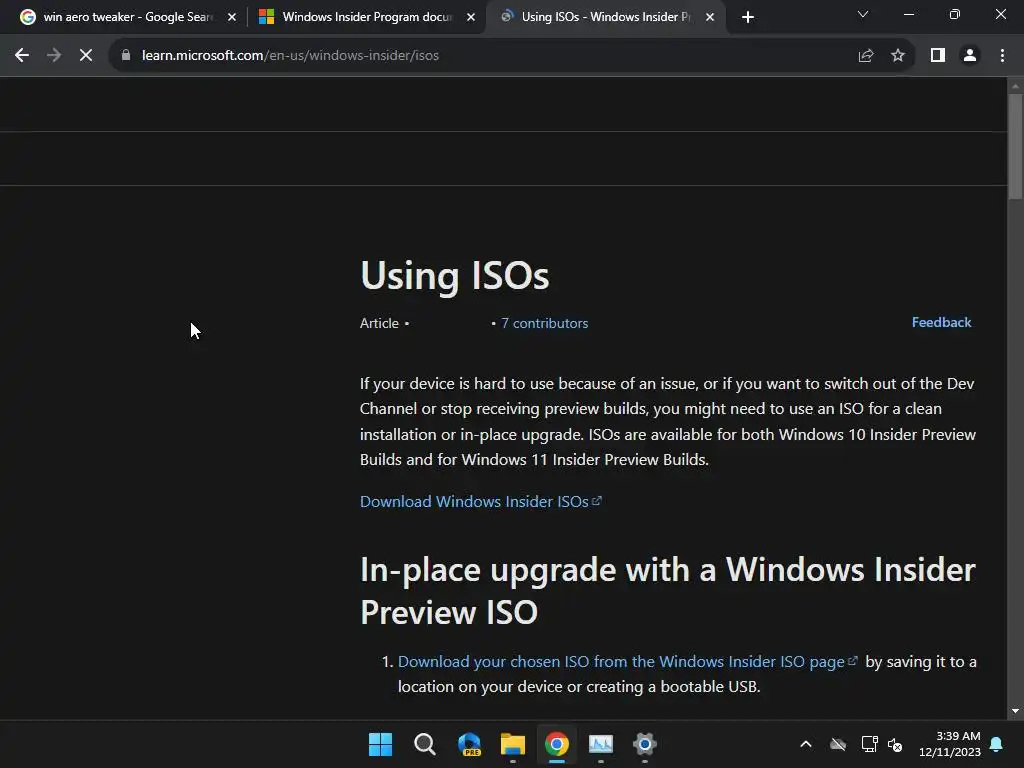Select the Using ISOs tab
Viewport: 1024px width, 768px height.
coord(605,17)
